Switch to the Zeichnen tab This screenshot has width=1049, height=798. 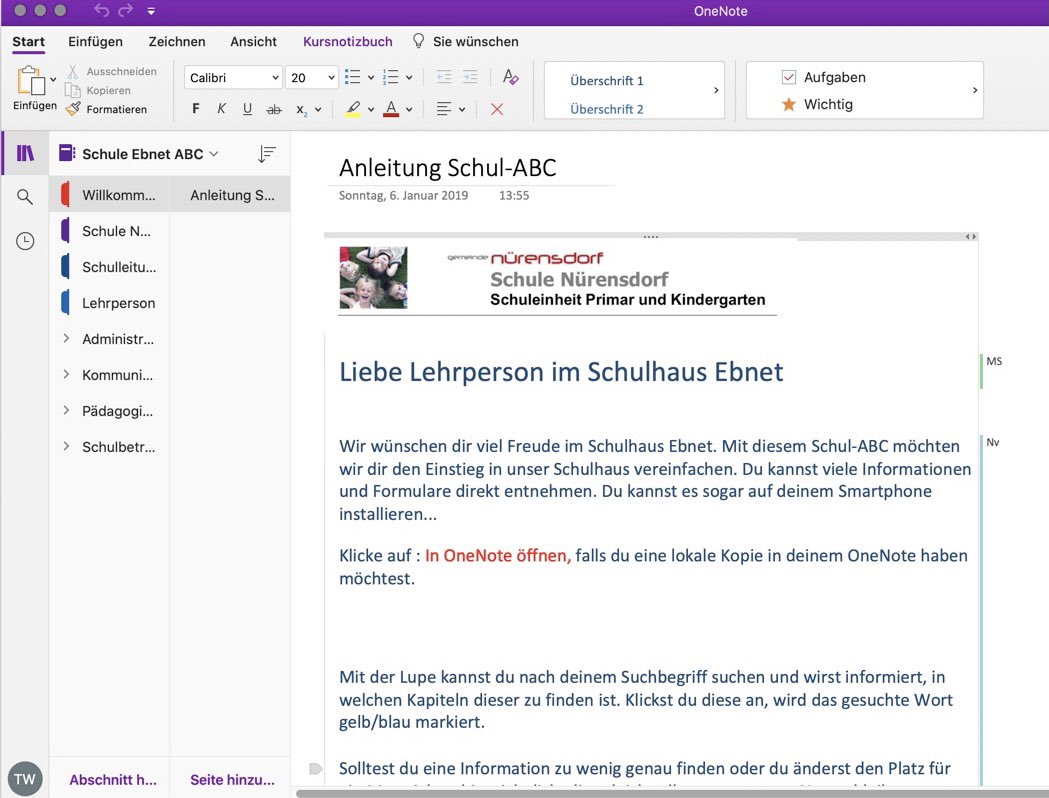pos(177,41)
